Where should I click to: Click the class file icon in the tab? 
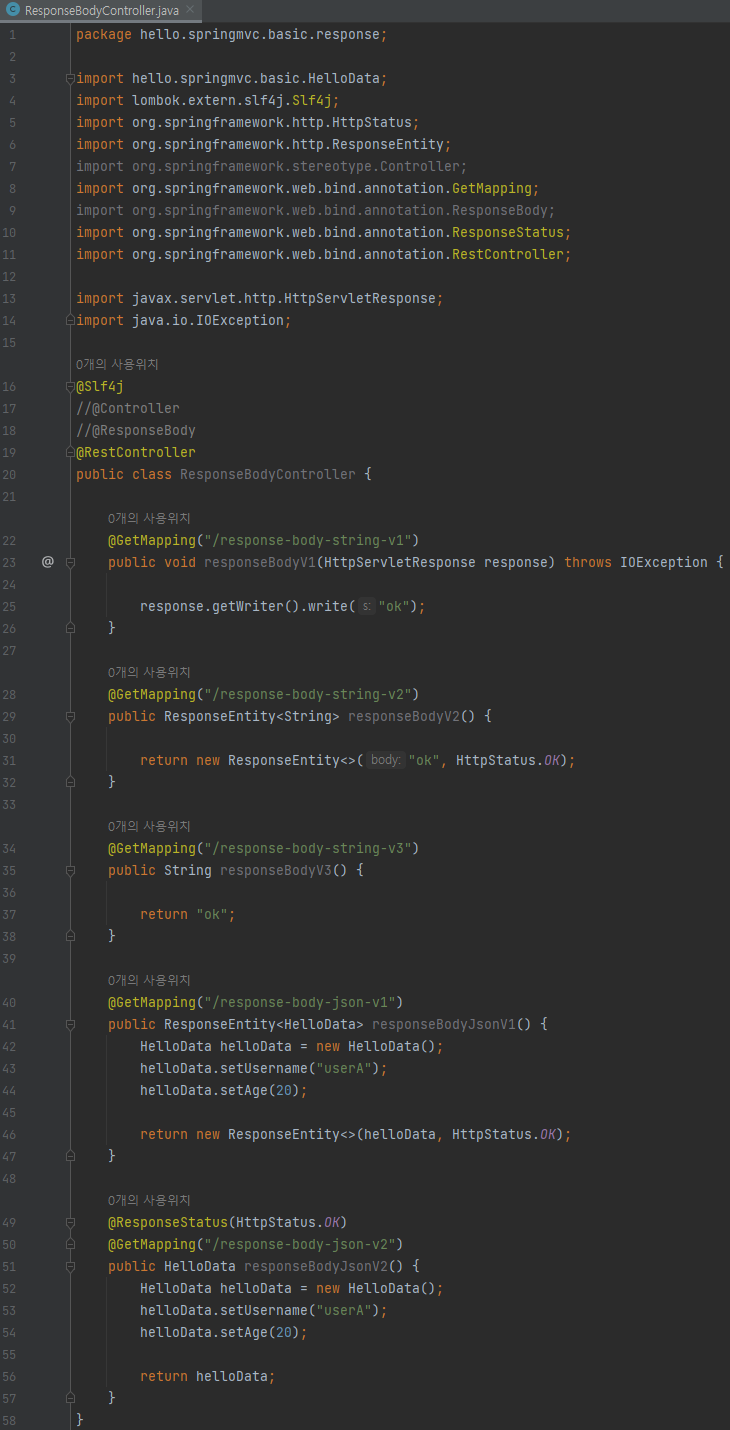(x=12, y=10)
